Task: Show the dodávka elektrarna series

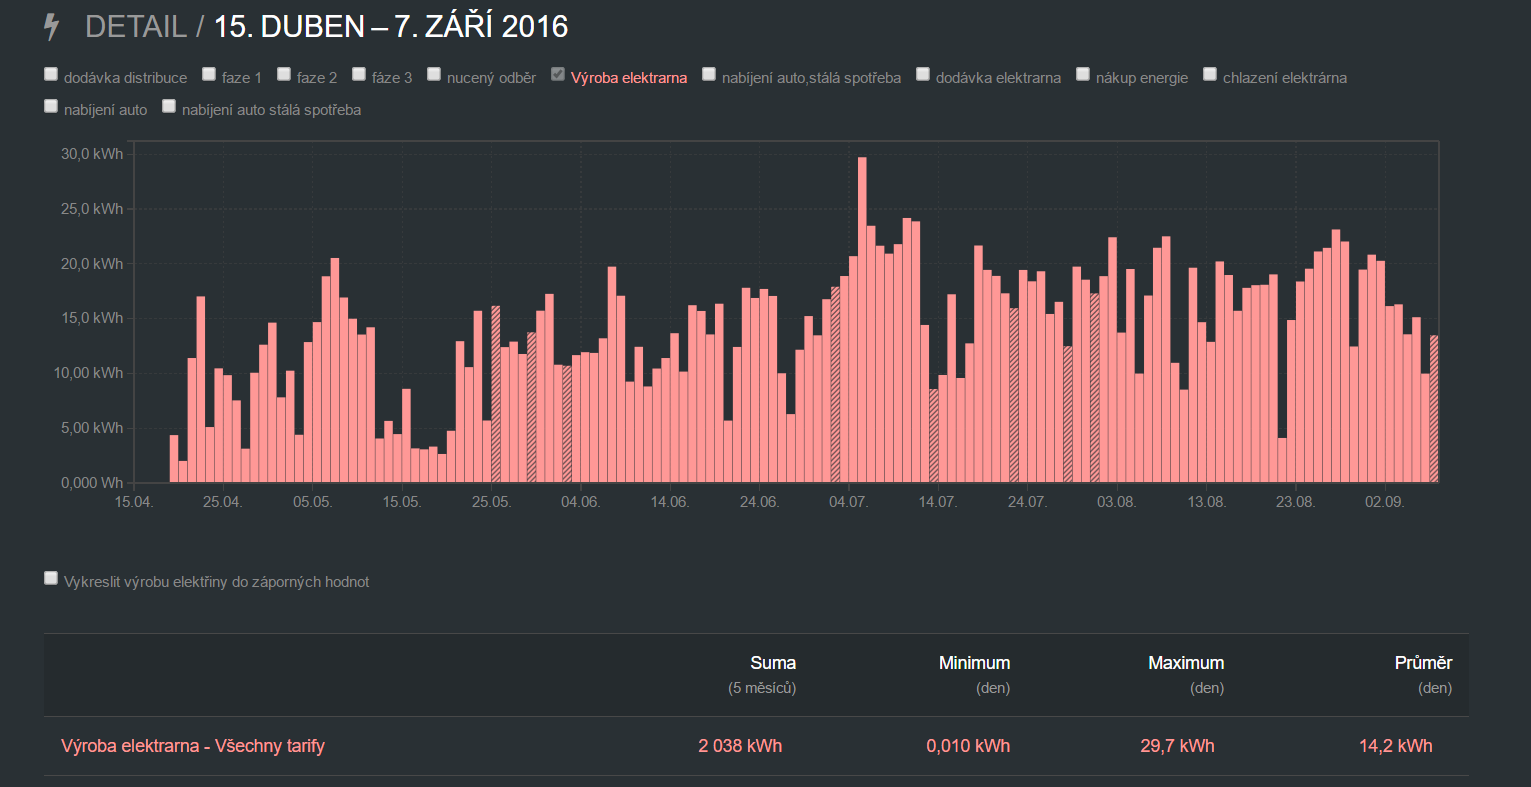Action: point(923,73)
